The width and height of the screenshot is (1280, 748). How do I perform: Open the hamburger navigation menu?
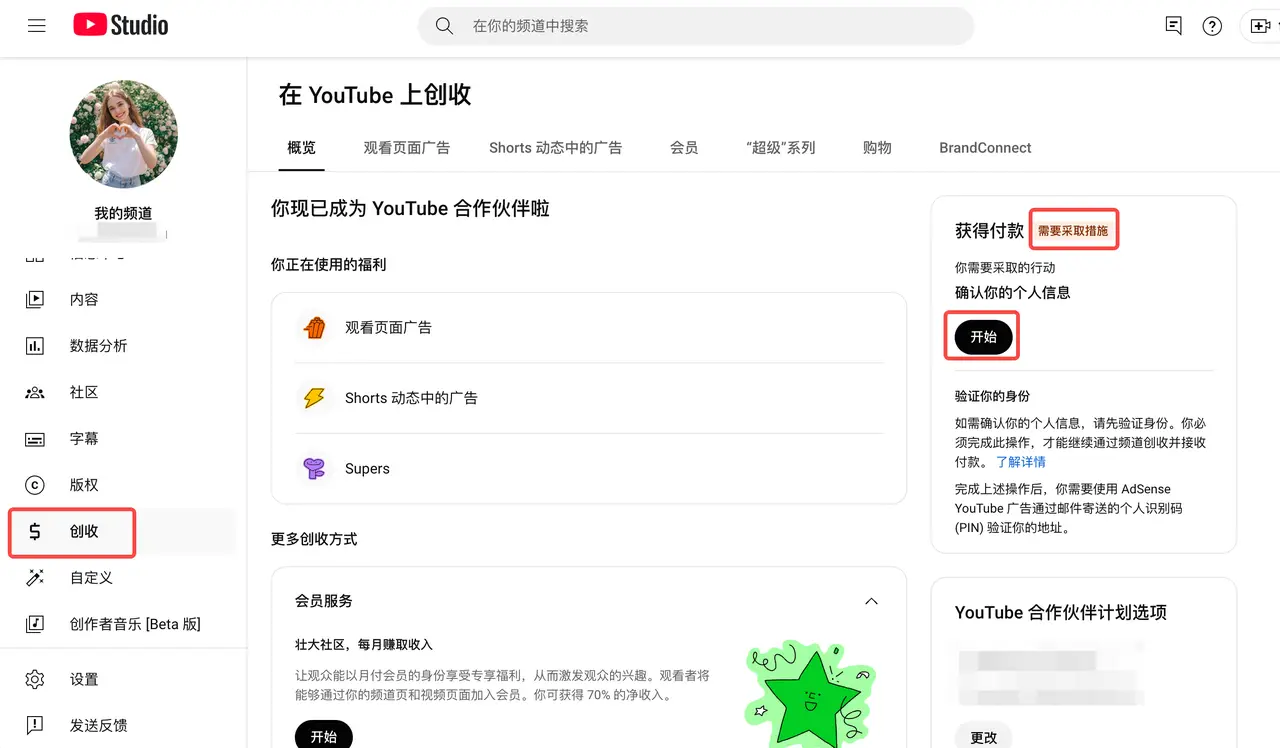click(37, 26)
